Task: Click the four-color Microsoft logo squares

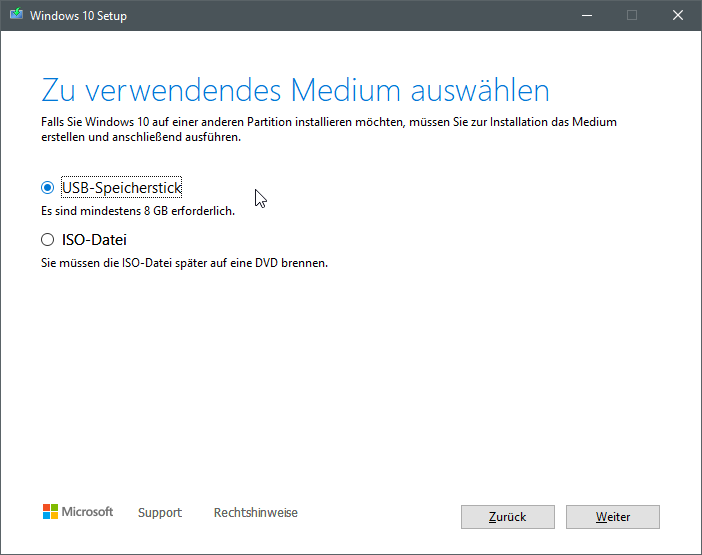Action: (x=50, y=512)
